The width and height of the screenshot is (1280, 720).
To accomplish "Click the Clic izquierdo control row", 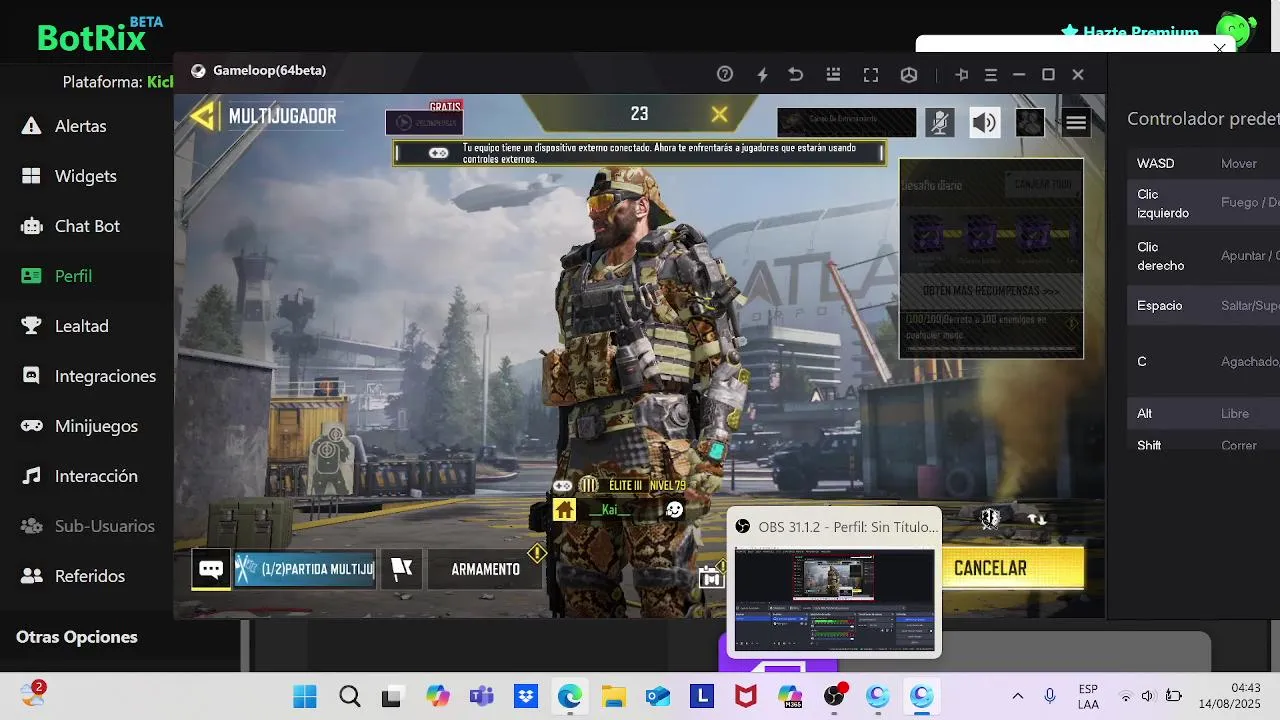I will coord(1203,203).
